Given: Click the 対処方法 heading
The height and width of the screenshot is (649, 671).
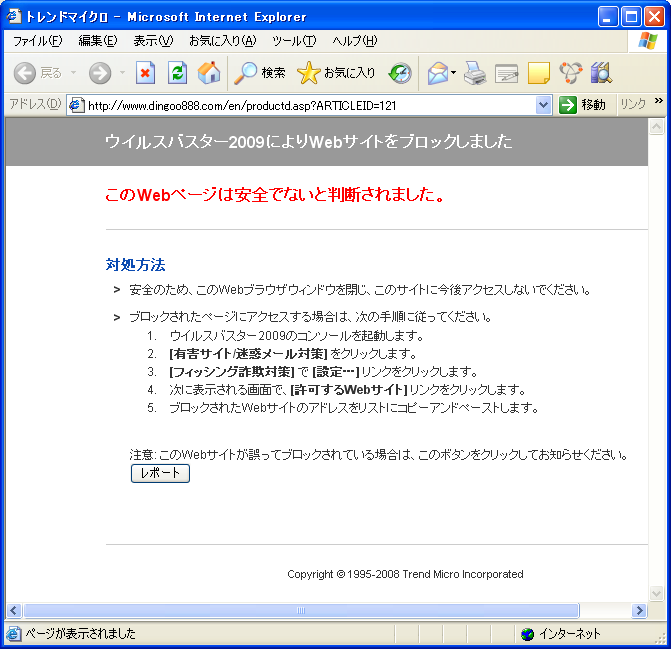Looking at the screenshot, I should (135, 265).
